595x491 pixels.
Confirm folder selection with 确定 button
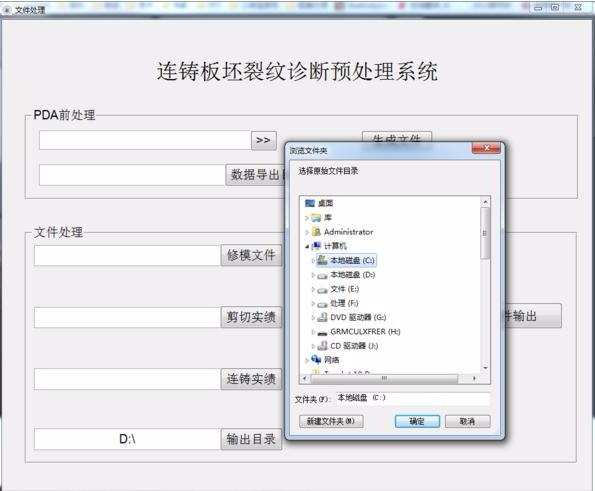point(417,421)
